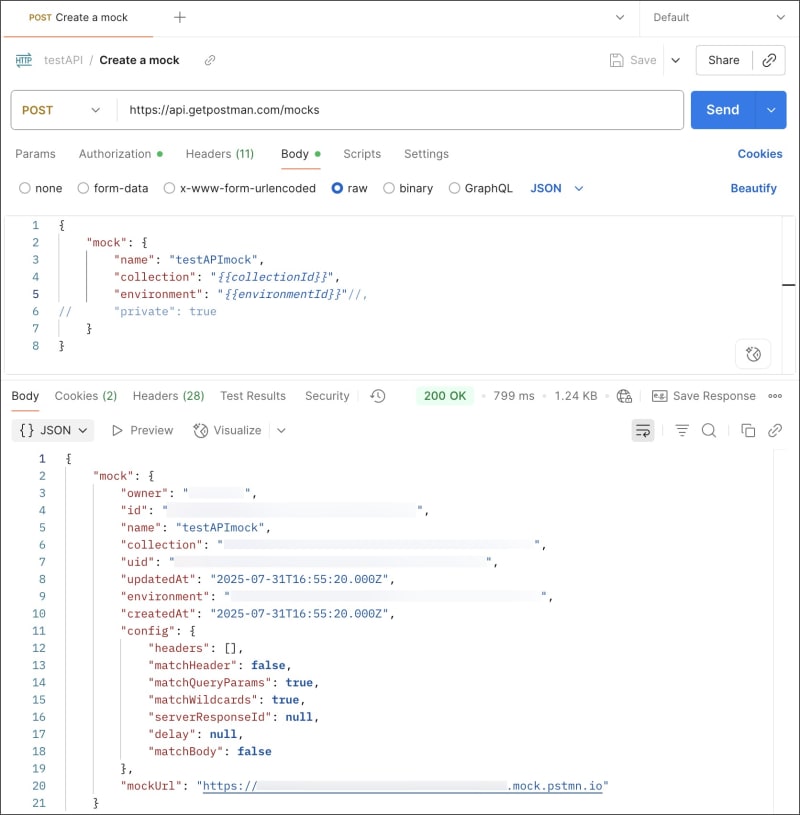Open the Headers (11) request tab

tap(220, 154)
